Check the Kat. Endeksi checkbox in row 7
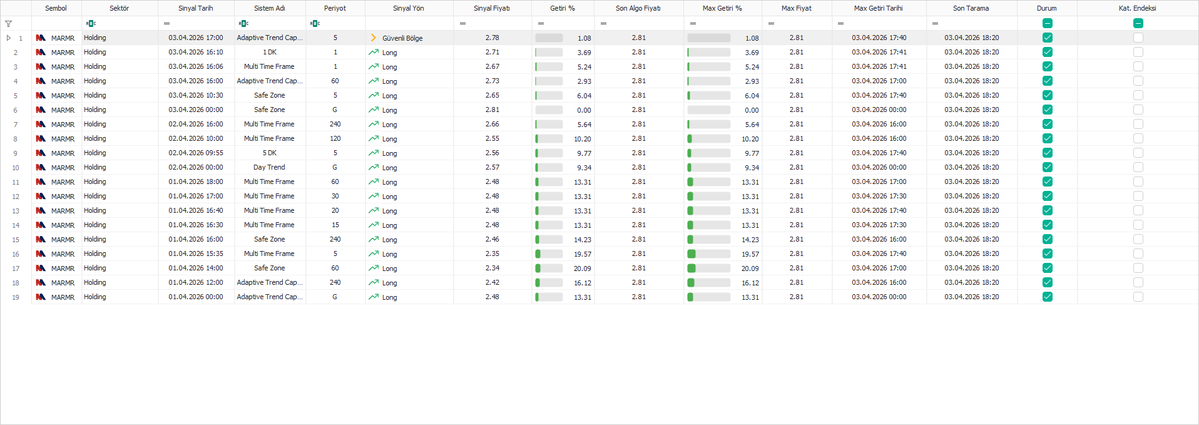This screenshot has width=1199, height=425. 1138,124
